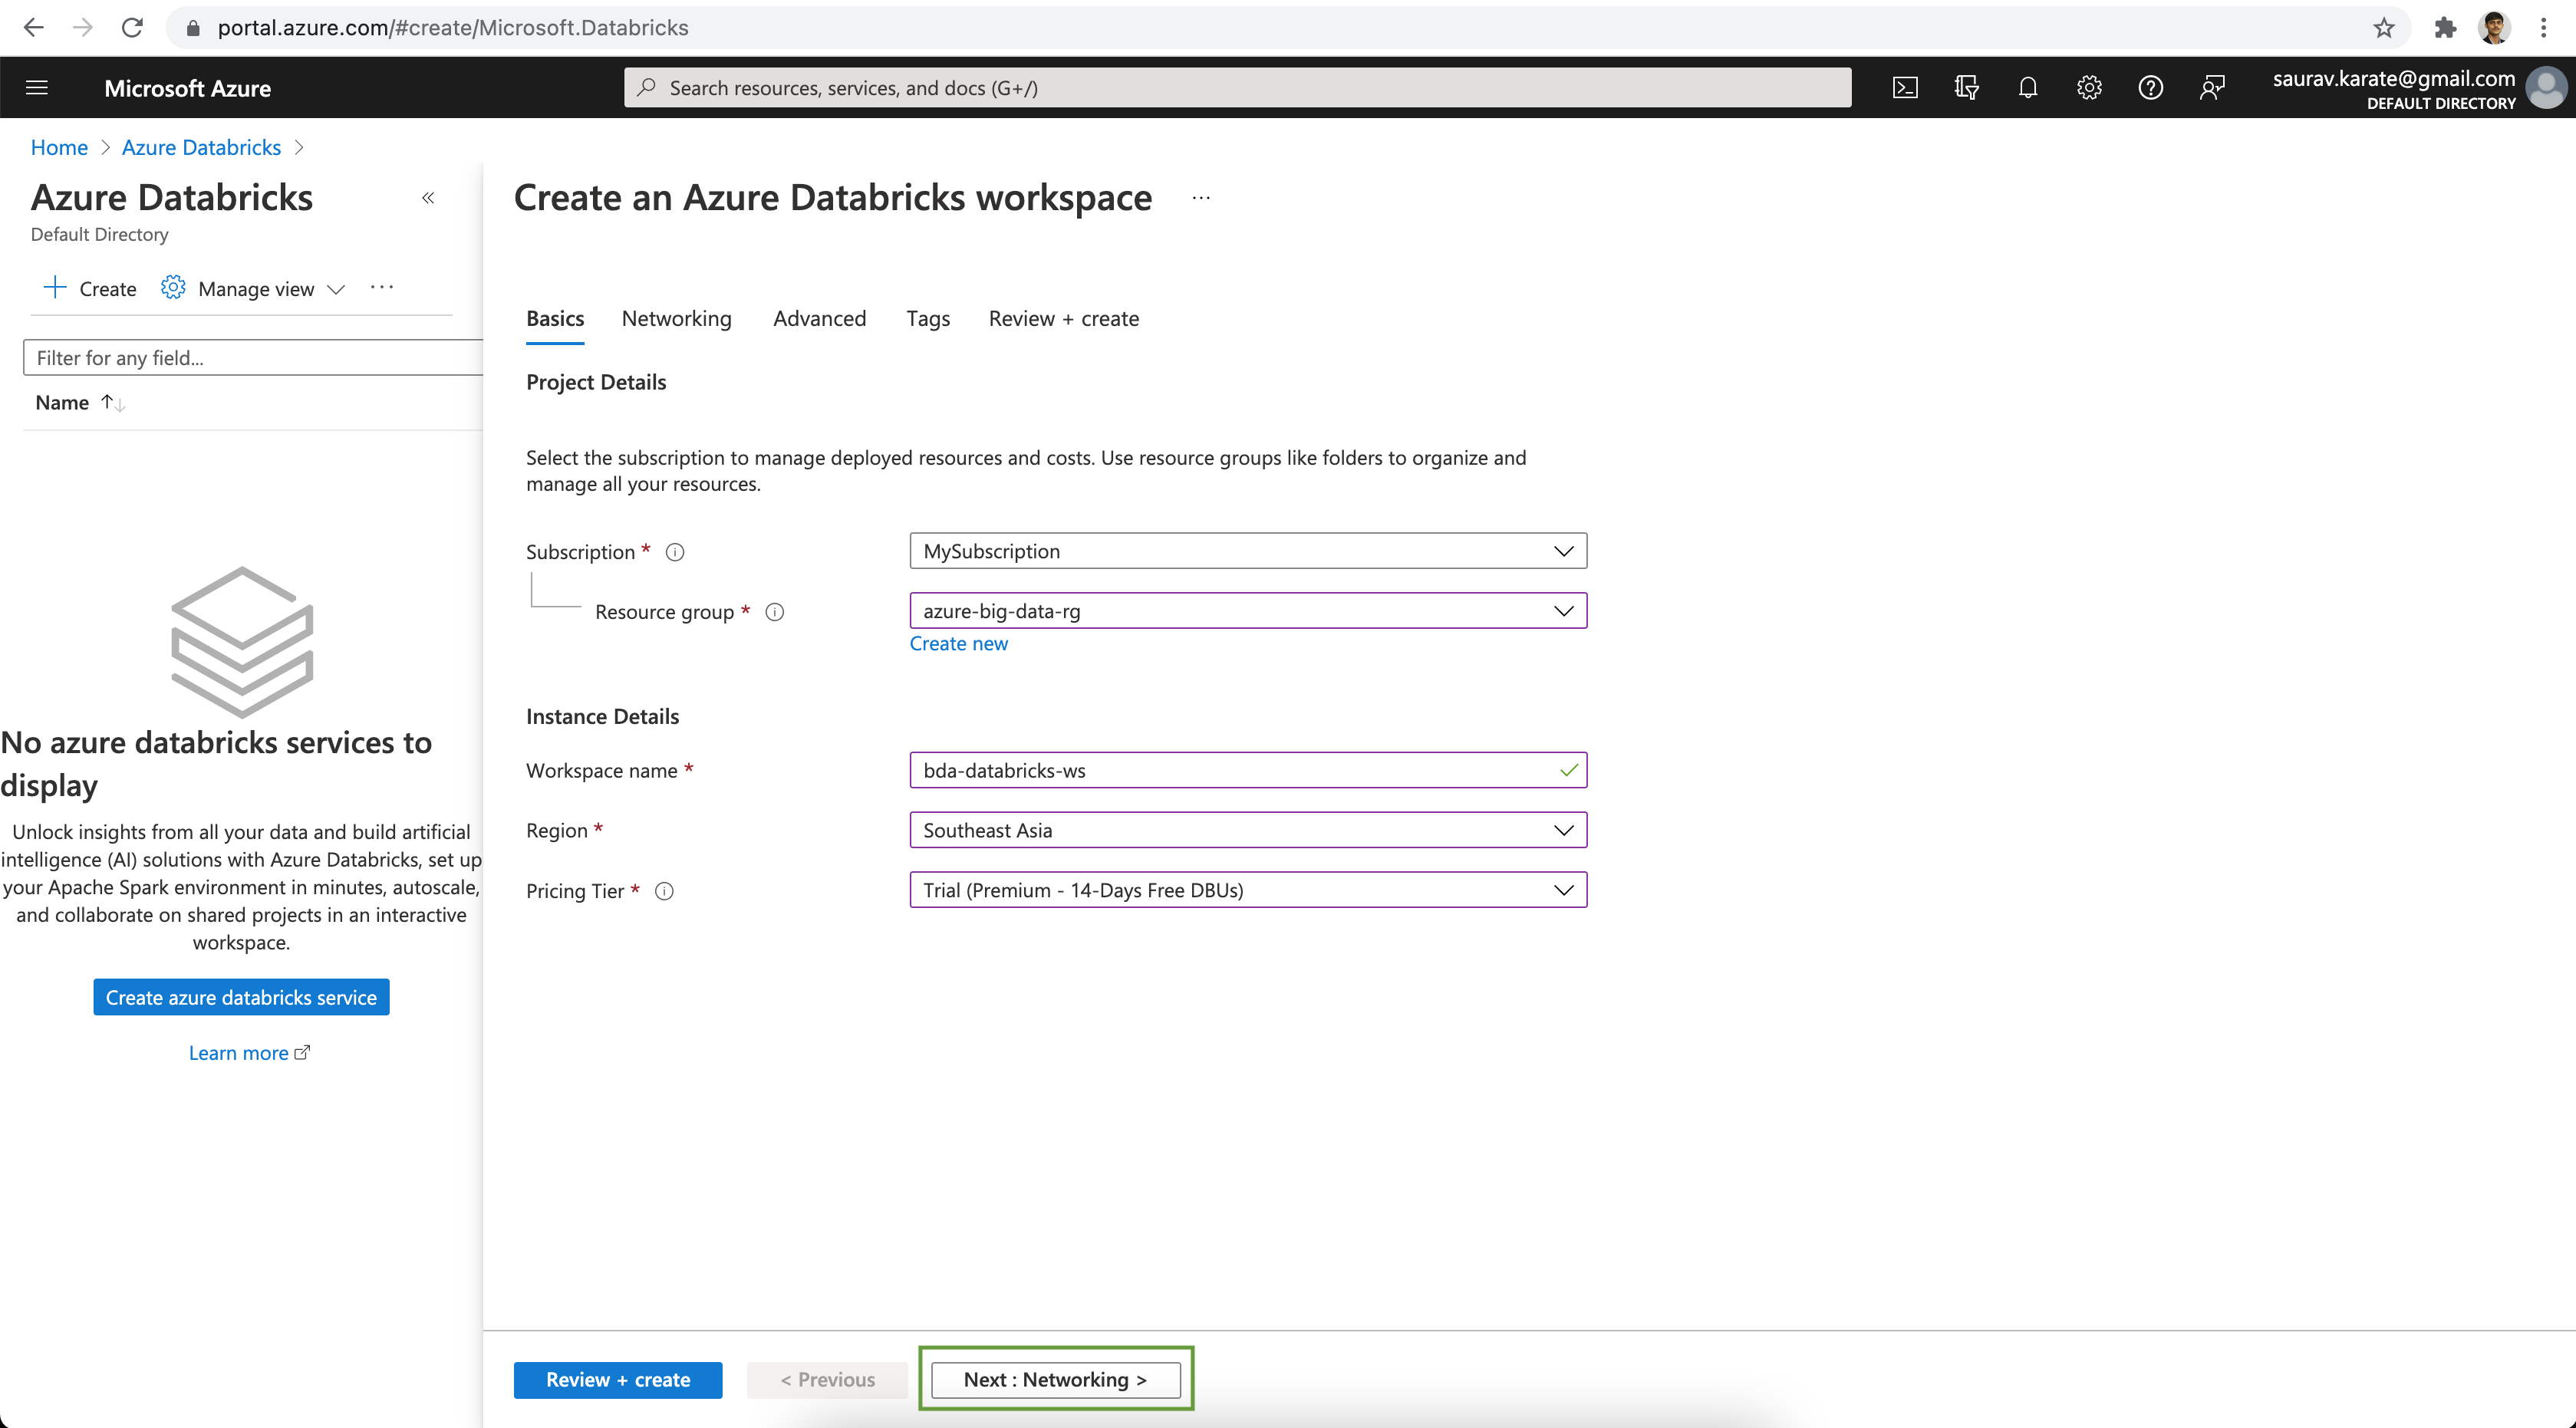This screenshot has width=2576, height=1428.
Task: Click Next : Networking button
Action: (x=1055, y=1380)
